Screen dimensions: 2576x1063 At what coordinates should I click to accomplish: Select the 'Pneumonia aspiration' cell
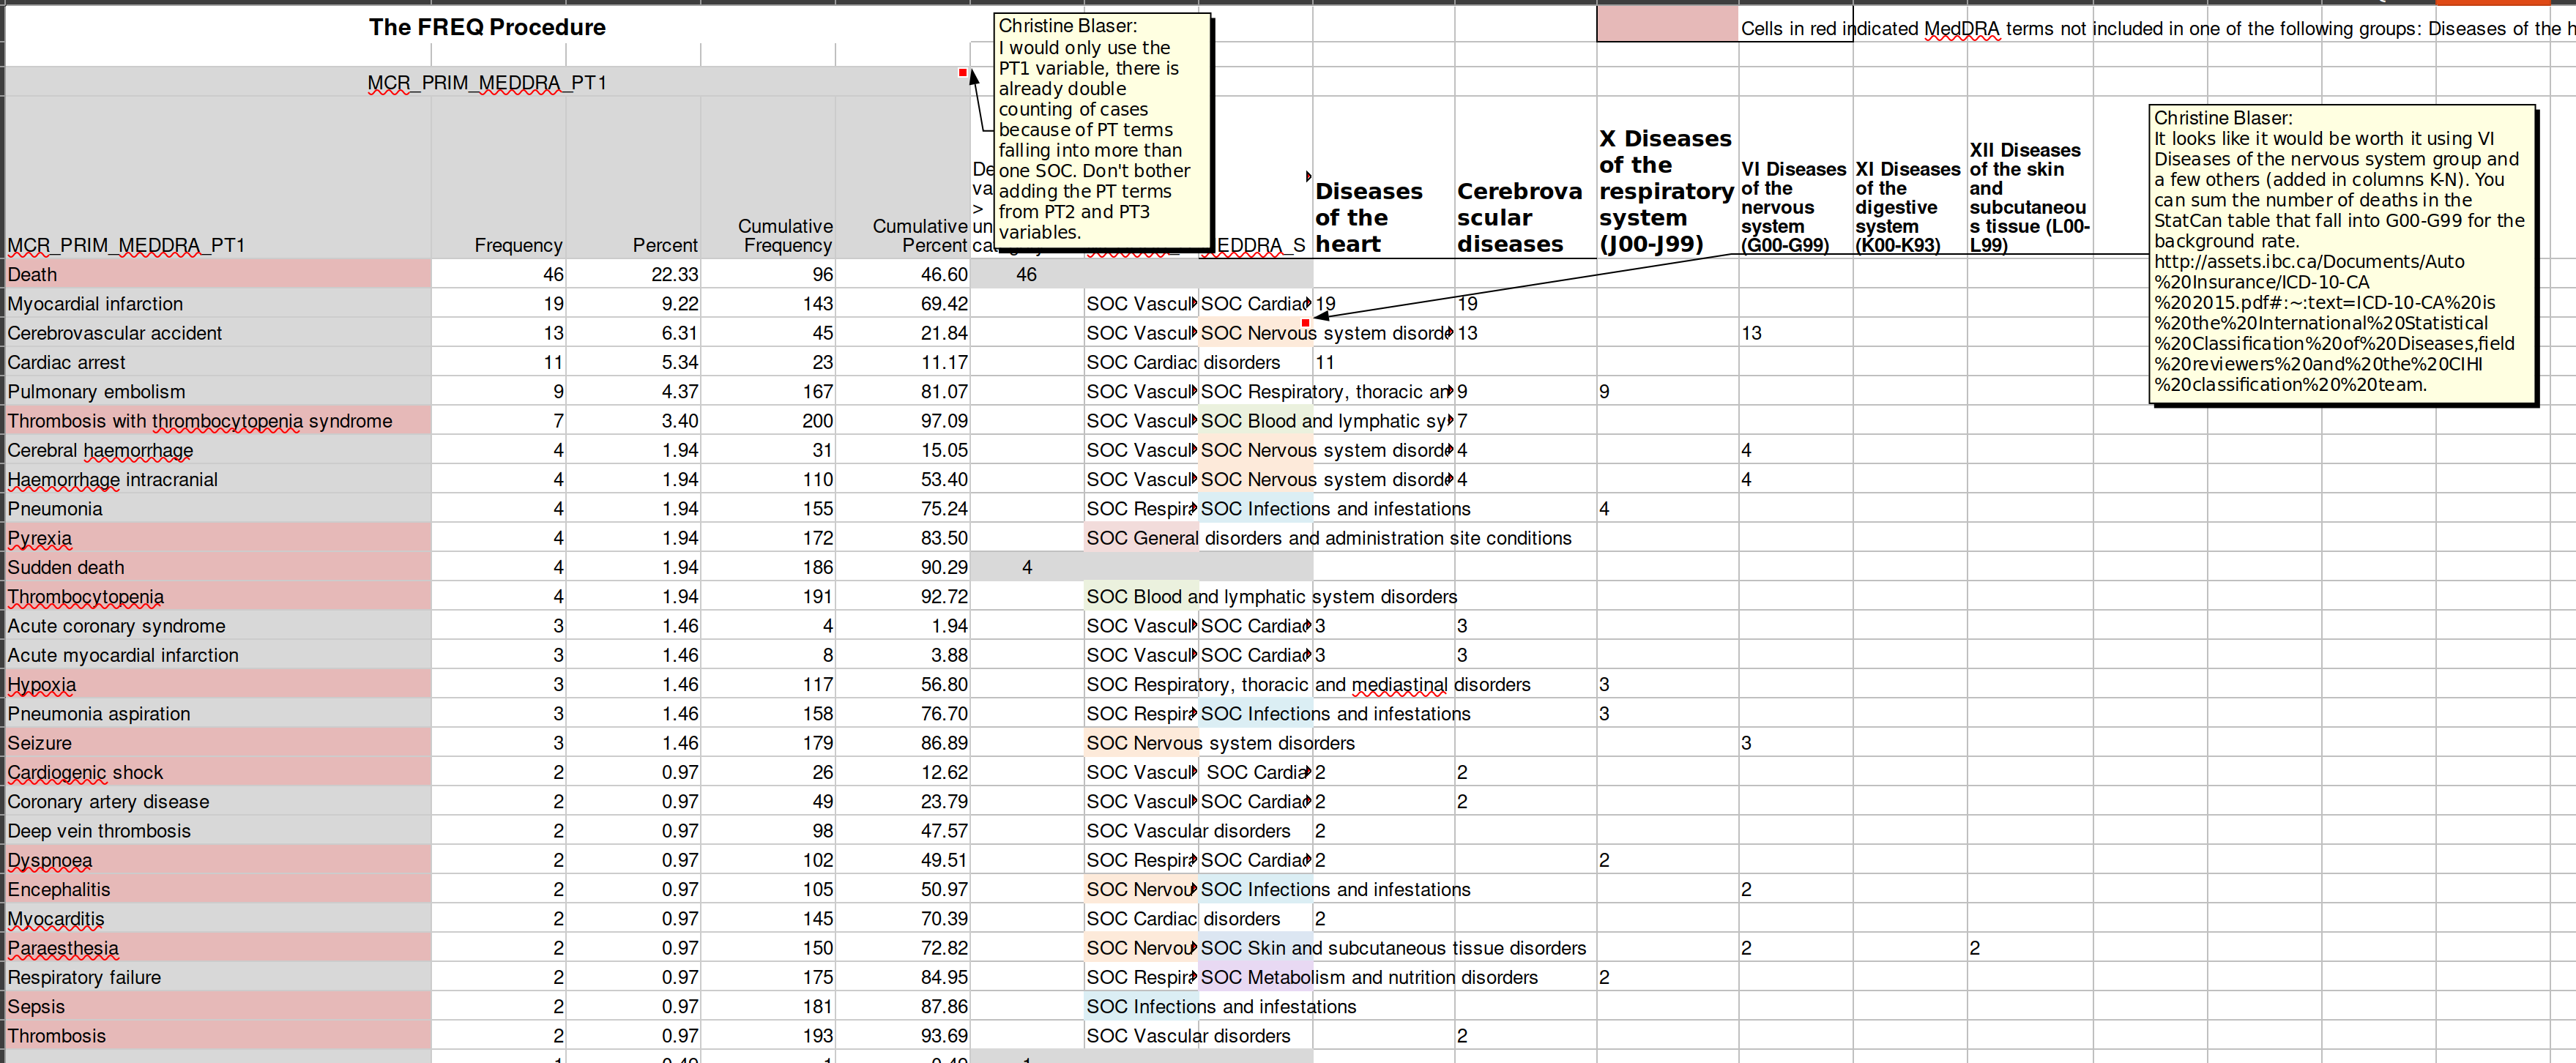click(x=218, y=714)
